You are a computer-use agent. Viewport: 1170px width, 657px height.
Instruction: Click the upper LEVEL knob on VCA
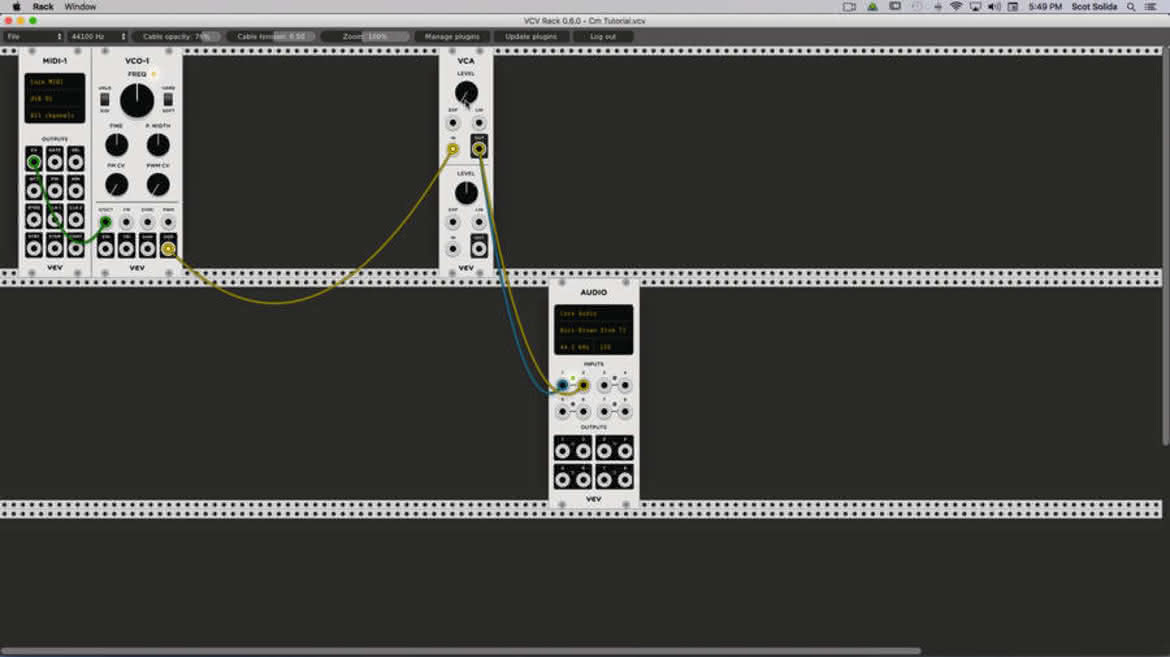pos(466,93)
